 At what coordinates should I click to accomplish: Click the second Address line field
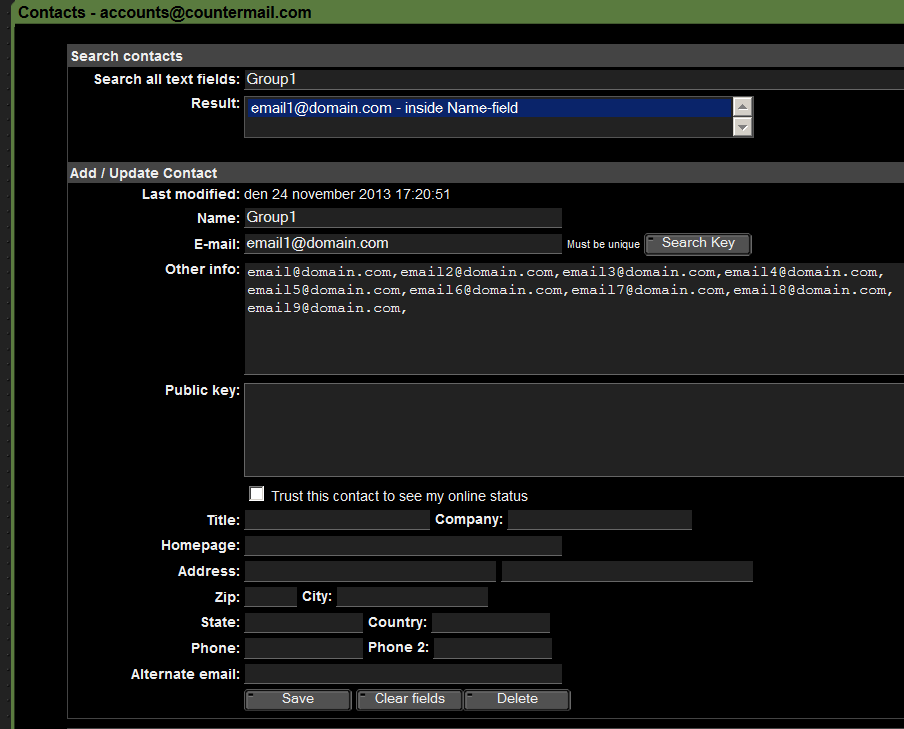click(627, 571)
